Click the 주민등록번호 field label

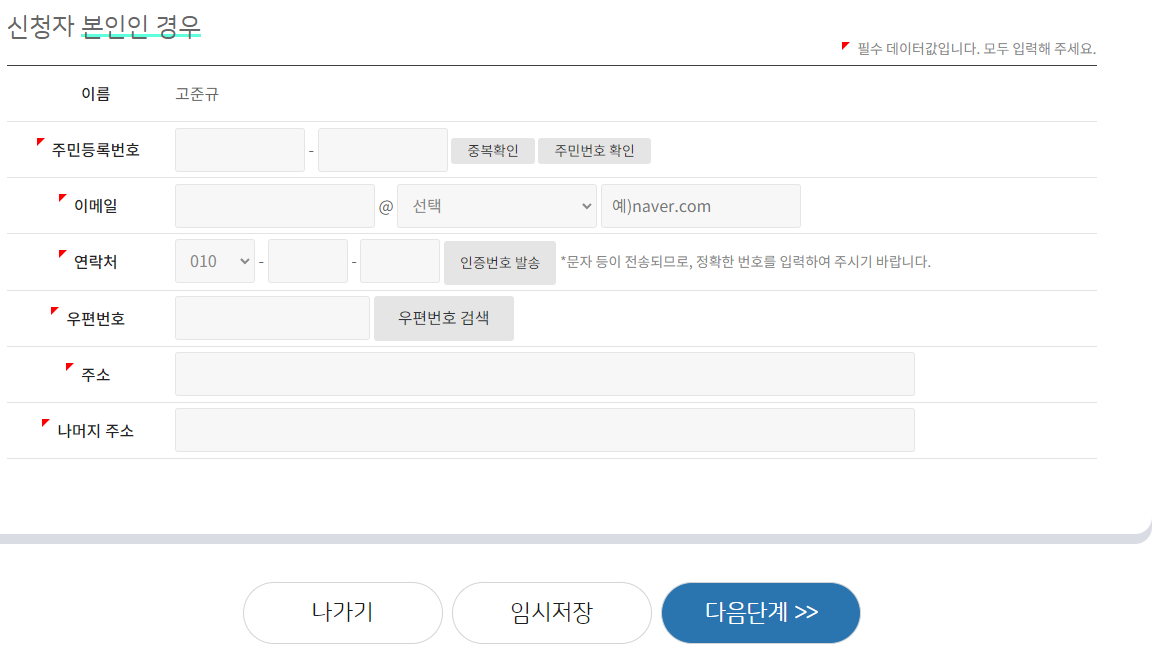pos(95,150)
